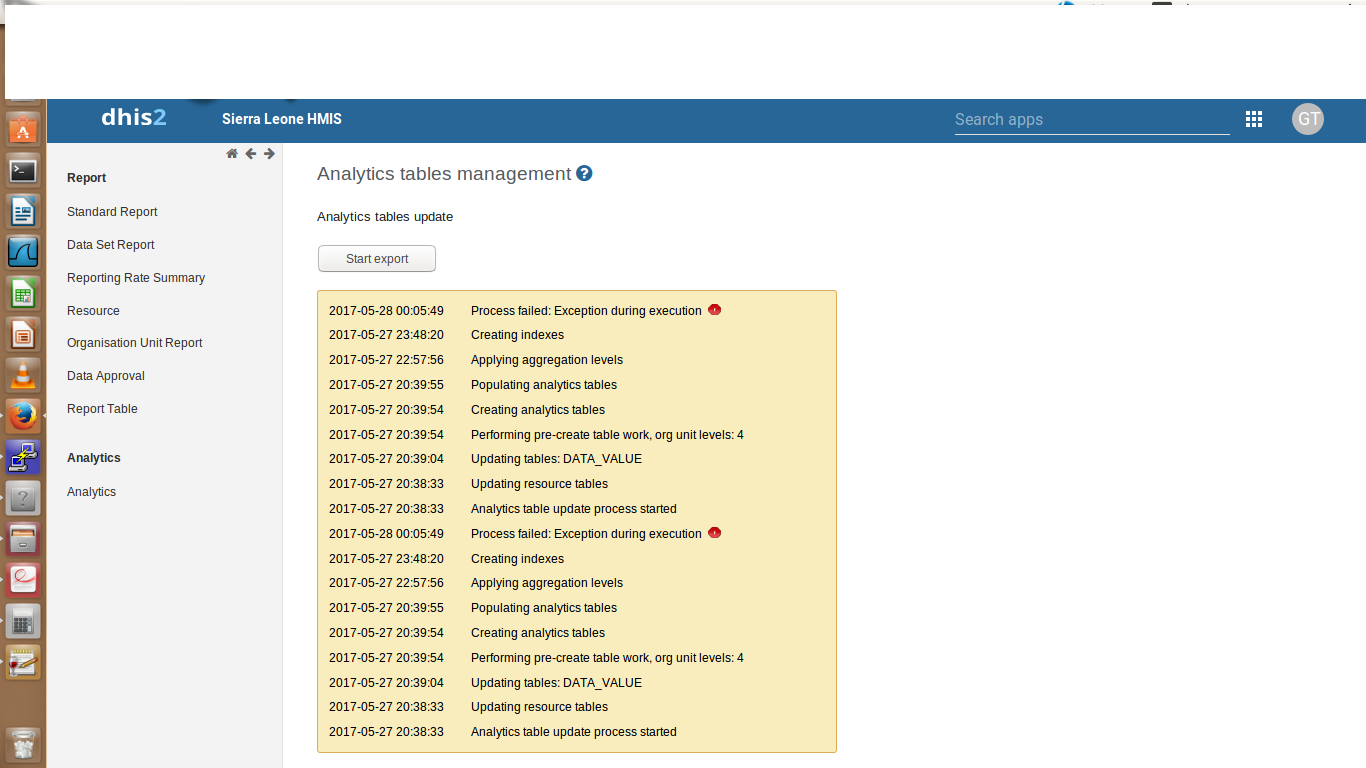This screenshot has width=1366, height=768.
Task: Click the Analytics tables update text
Action: [385, 217]
